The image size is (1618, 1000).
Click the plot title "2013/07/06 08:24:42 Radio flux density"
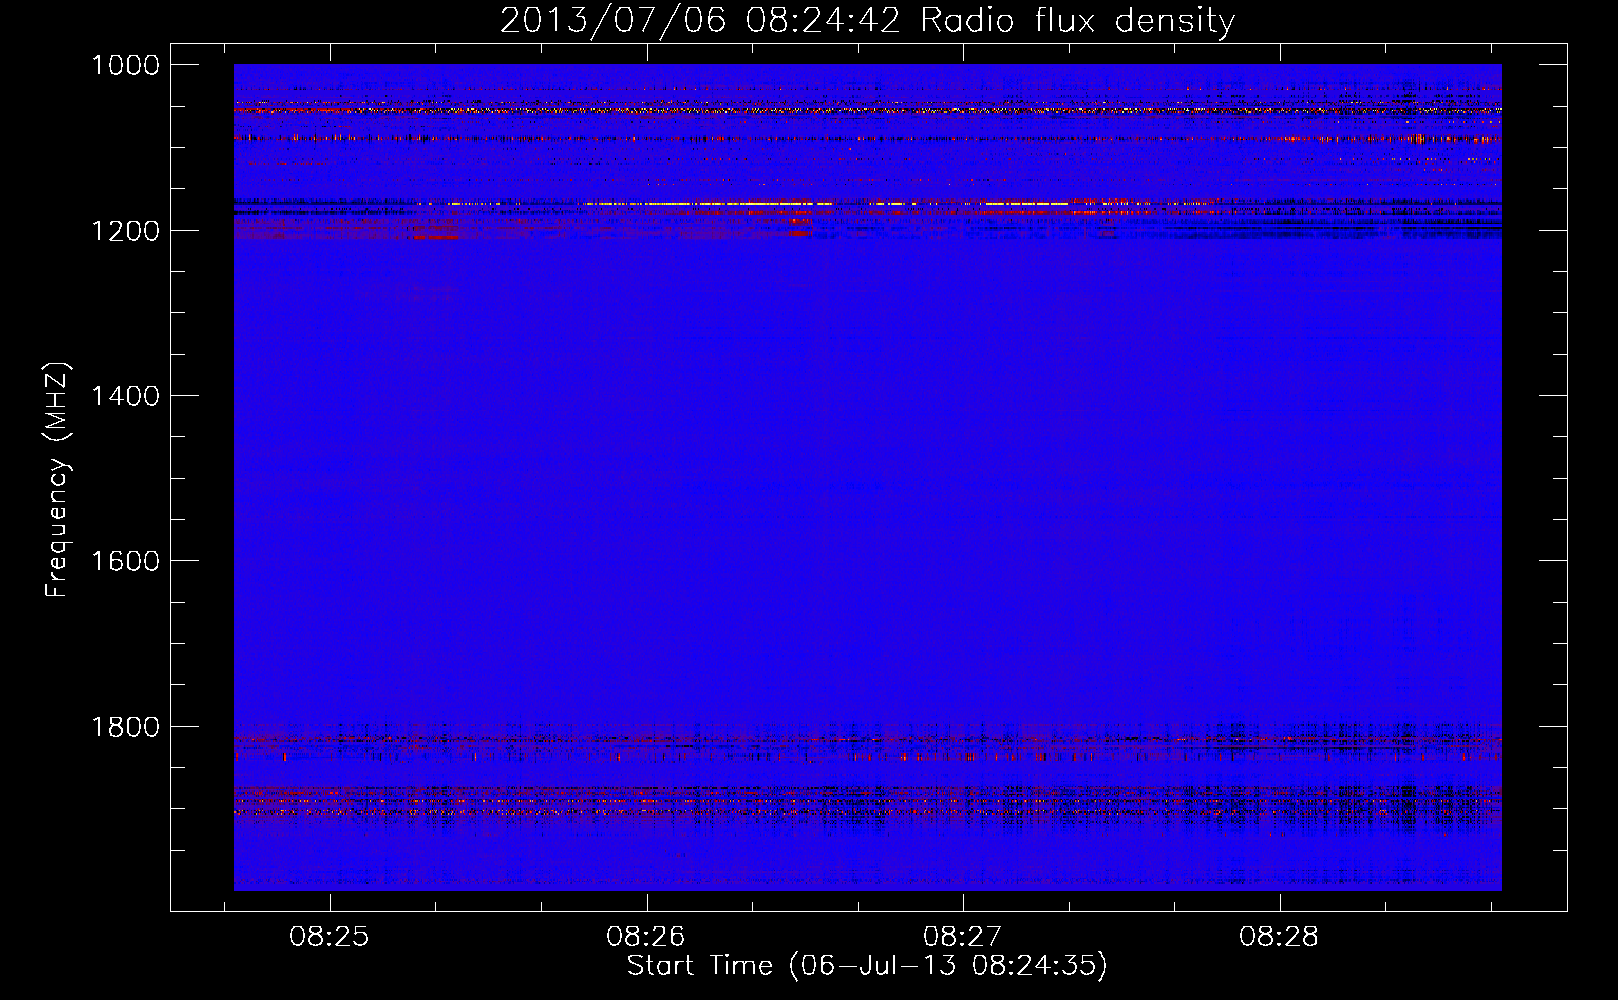(867, 21)
